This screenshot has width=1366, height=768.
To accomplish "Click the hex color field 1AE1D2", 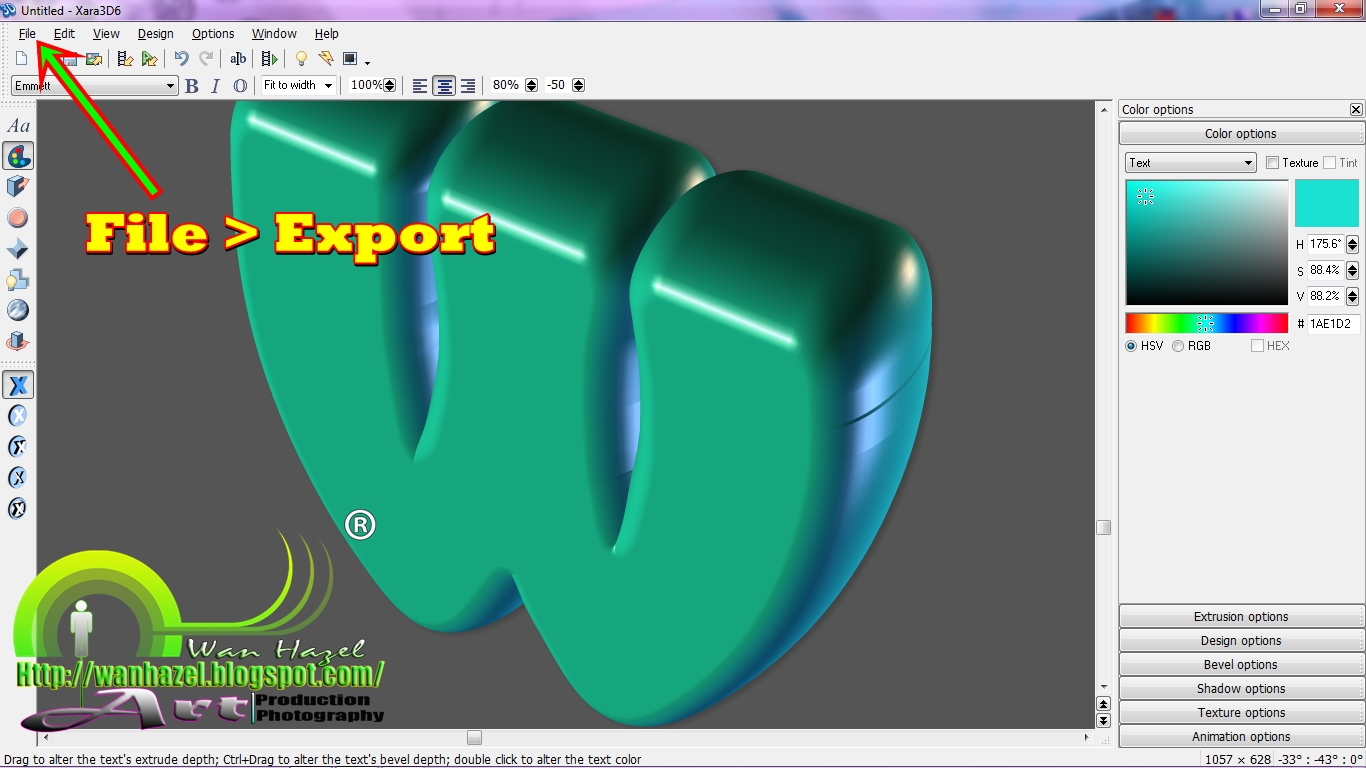I will (1334, 324).
